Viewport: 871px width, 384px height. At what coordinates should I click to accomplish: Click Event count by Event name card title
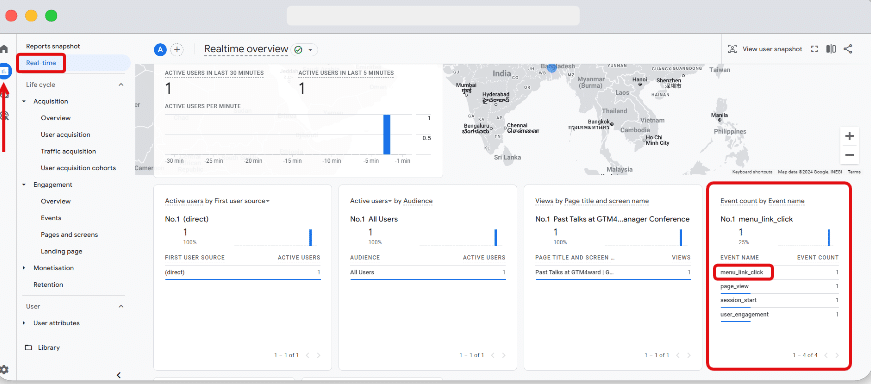(763, 201)
